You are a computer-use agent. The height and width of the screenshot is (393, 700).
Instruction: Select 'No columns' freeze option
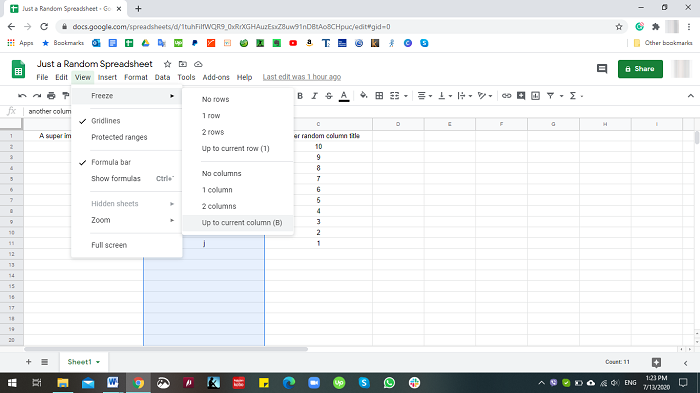pyautogui.click(x=238, y=173)
